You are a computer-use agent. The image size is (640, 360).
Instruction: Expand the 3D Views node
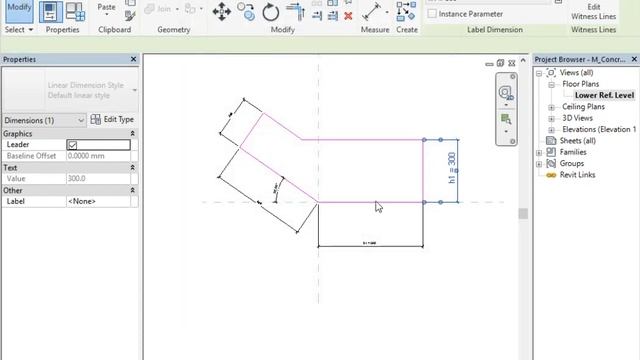[551, 119]
